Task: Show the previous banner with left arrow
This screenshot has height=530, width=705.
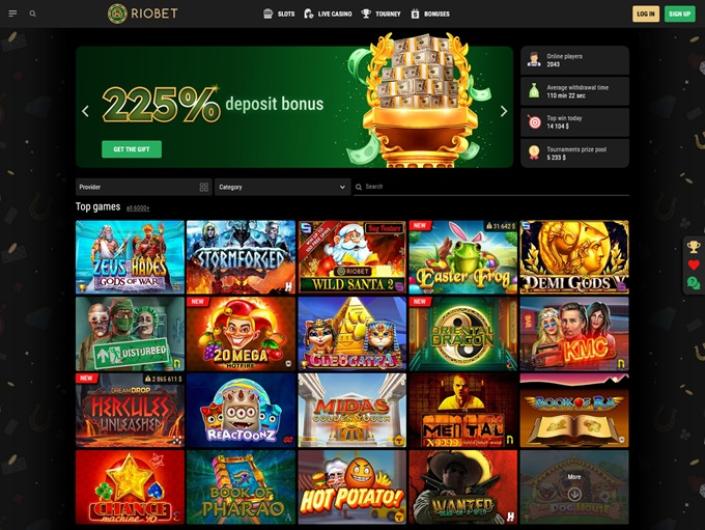Action: click(x=85, y=111)
